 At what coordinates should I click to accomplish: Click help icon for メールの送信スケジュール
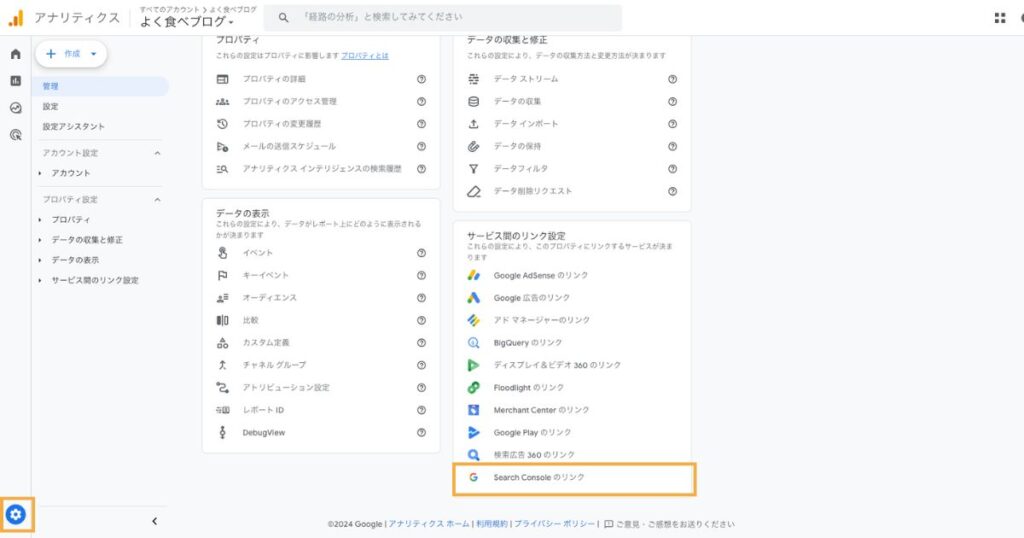[x=421, y=146]
